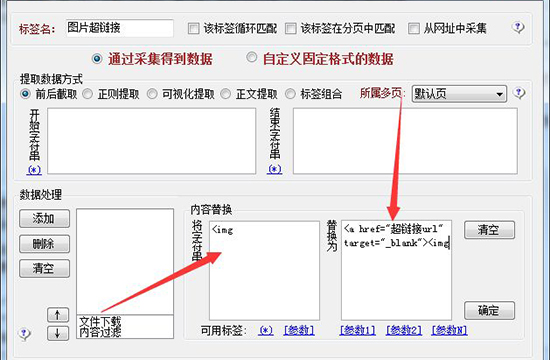
Task: Choose 正则提取 extraction method
Action: [87, 94]
